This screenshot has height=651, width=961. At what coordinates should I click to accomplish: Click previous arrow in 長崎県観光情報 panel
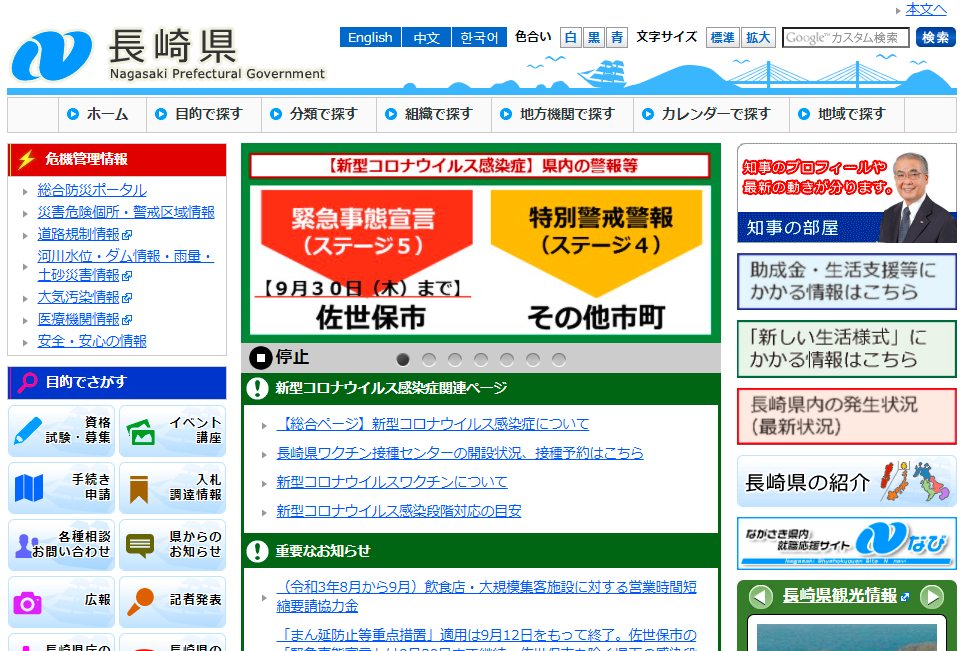click(x=761, y=596)
